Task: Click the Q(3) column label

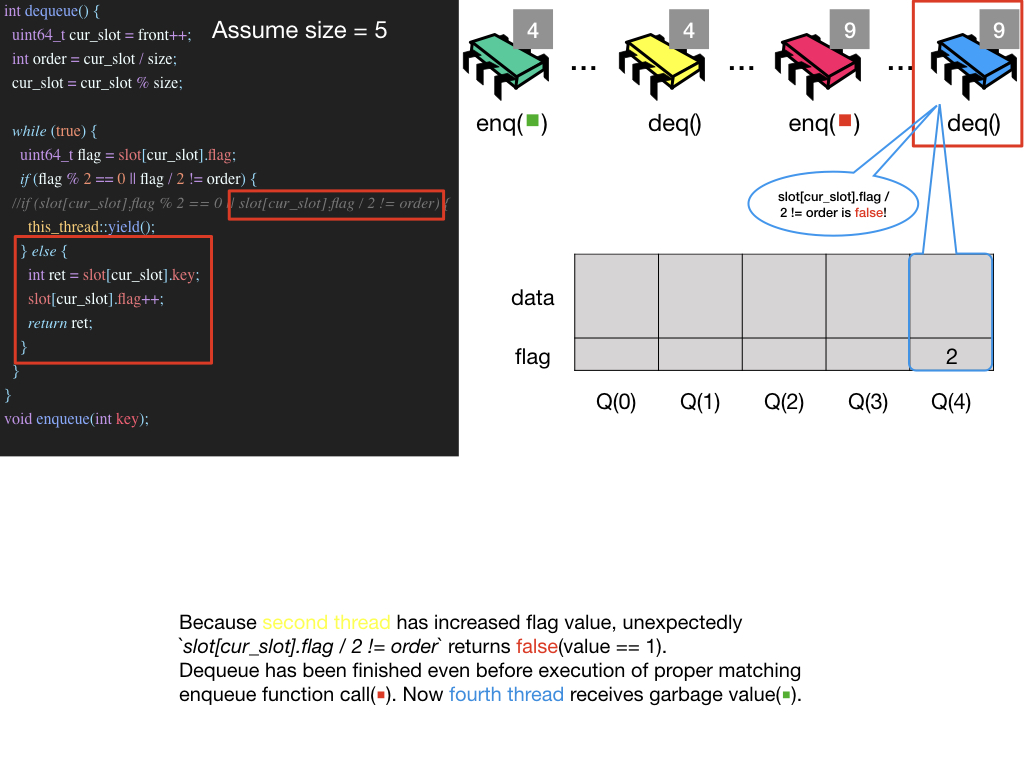Action: point(868,402)
